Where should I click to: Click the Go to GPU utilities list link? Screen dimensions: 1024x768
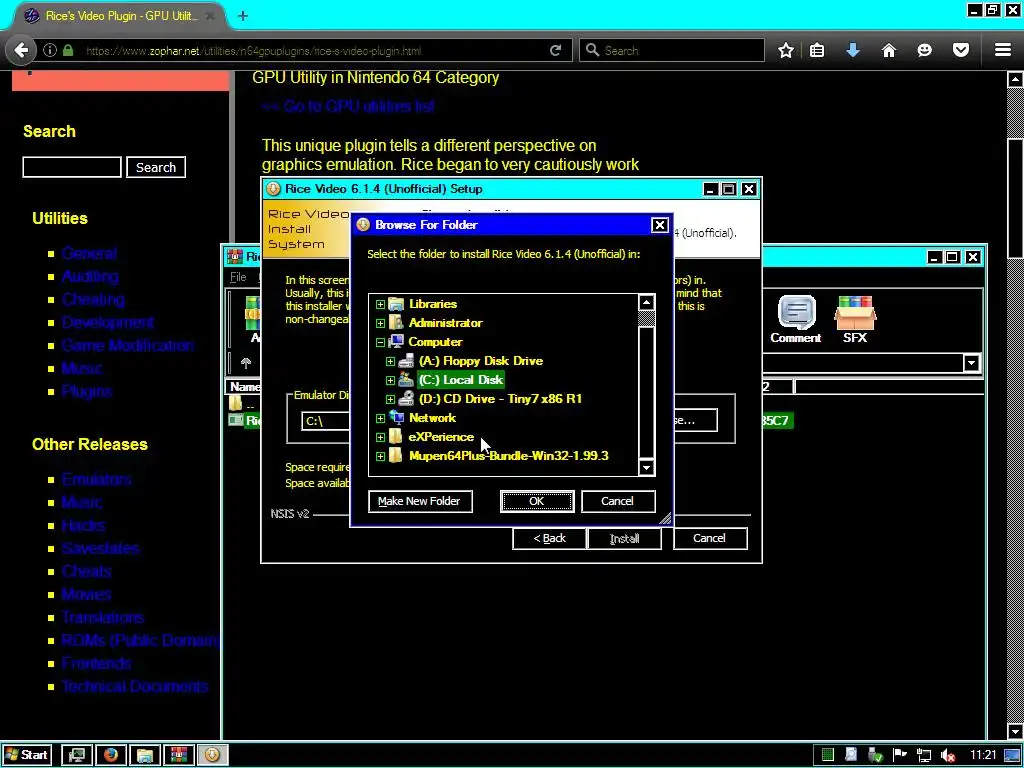[348, 106]
